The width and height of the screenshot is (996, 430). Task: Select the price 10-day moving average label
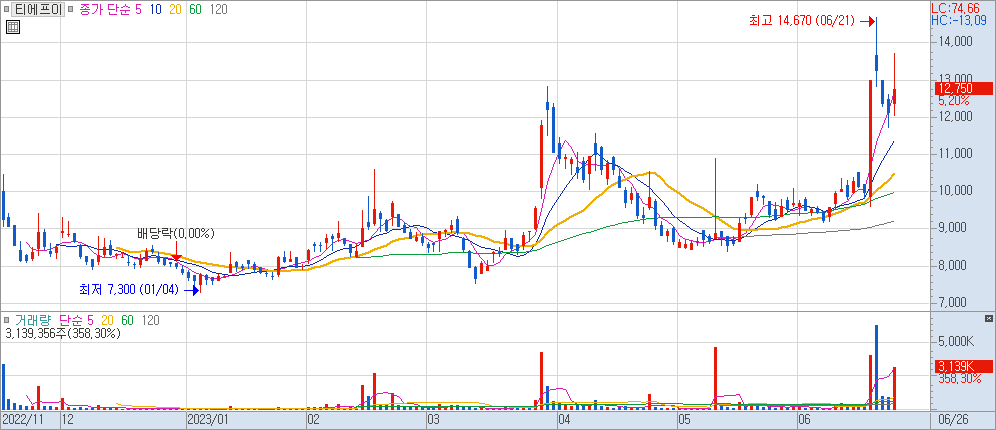[156, 10]
